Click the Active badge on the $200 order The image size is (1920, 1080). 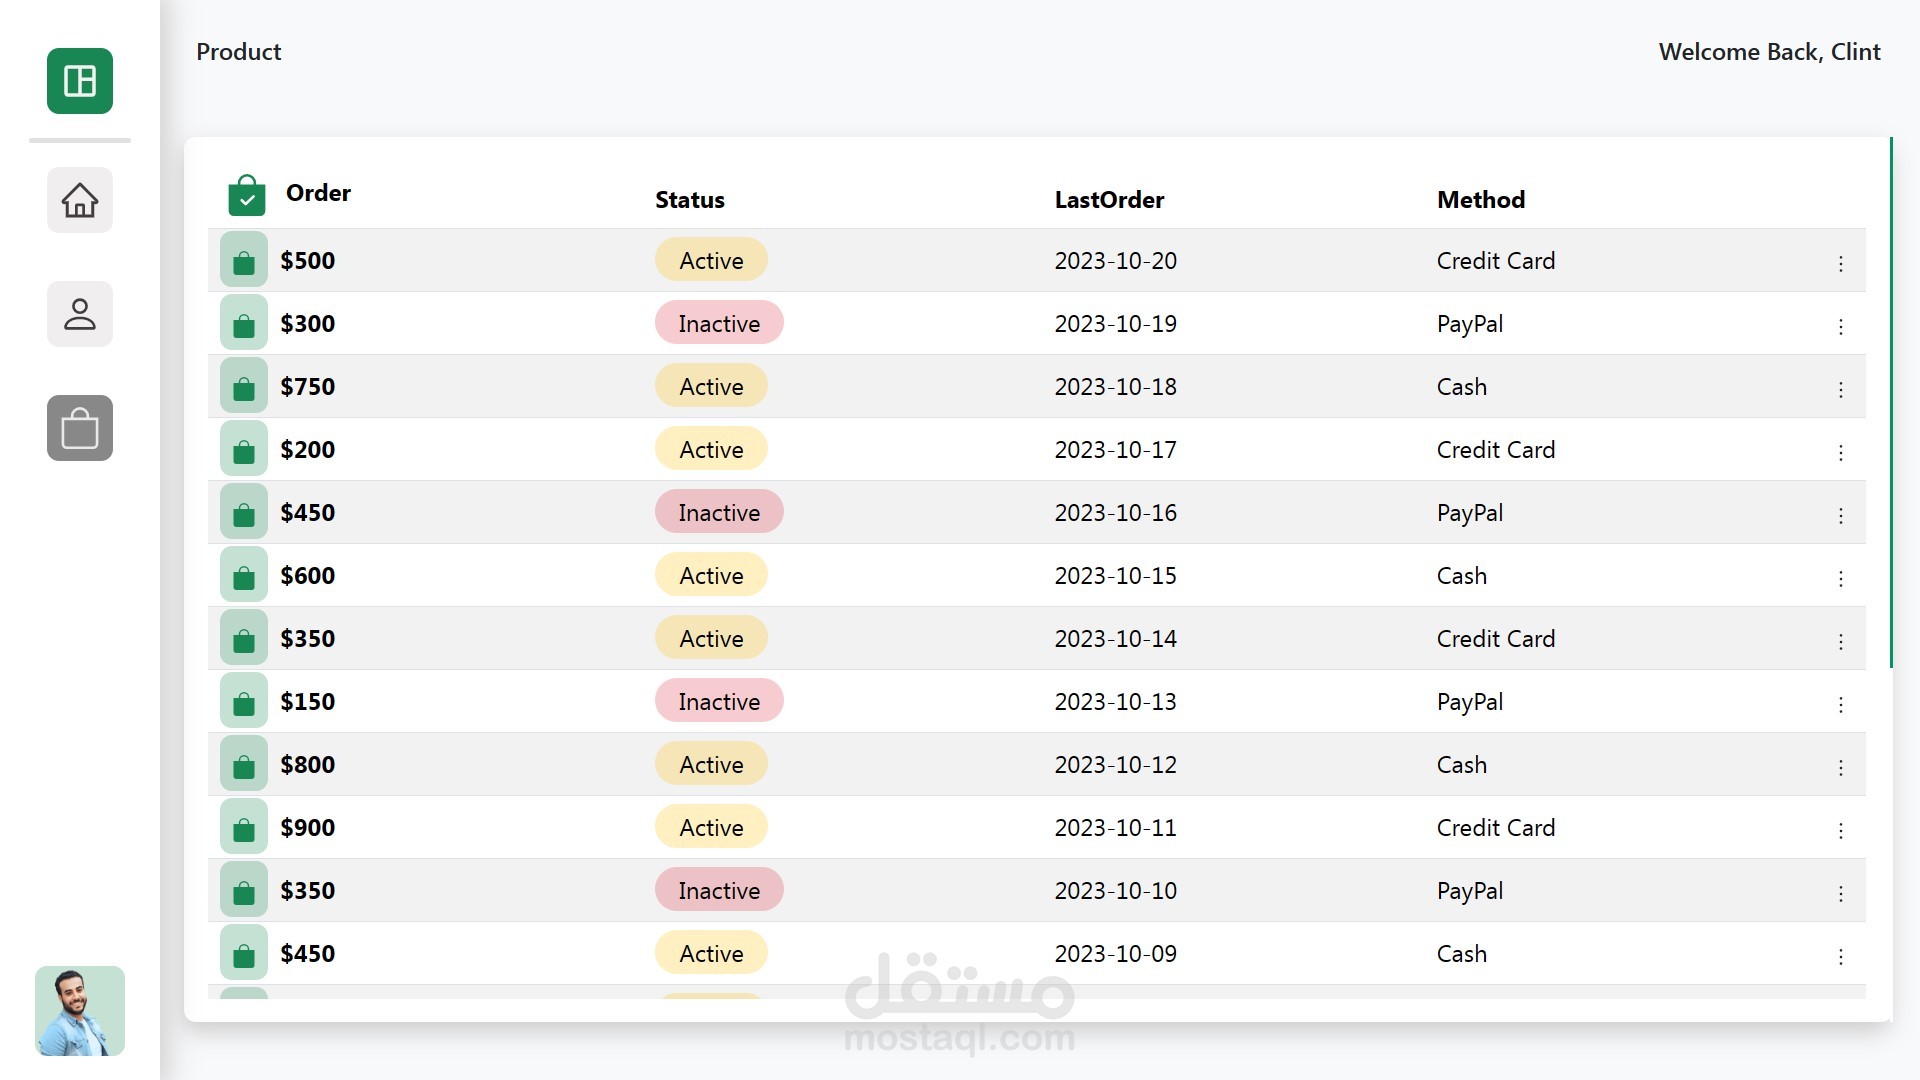pos(711,449)
